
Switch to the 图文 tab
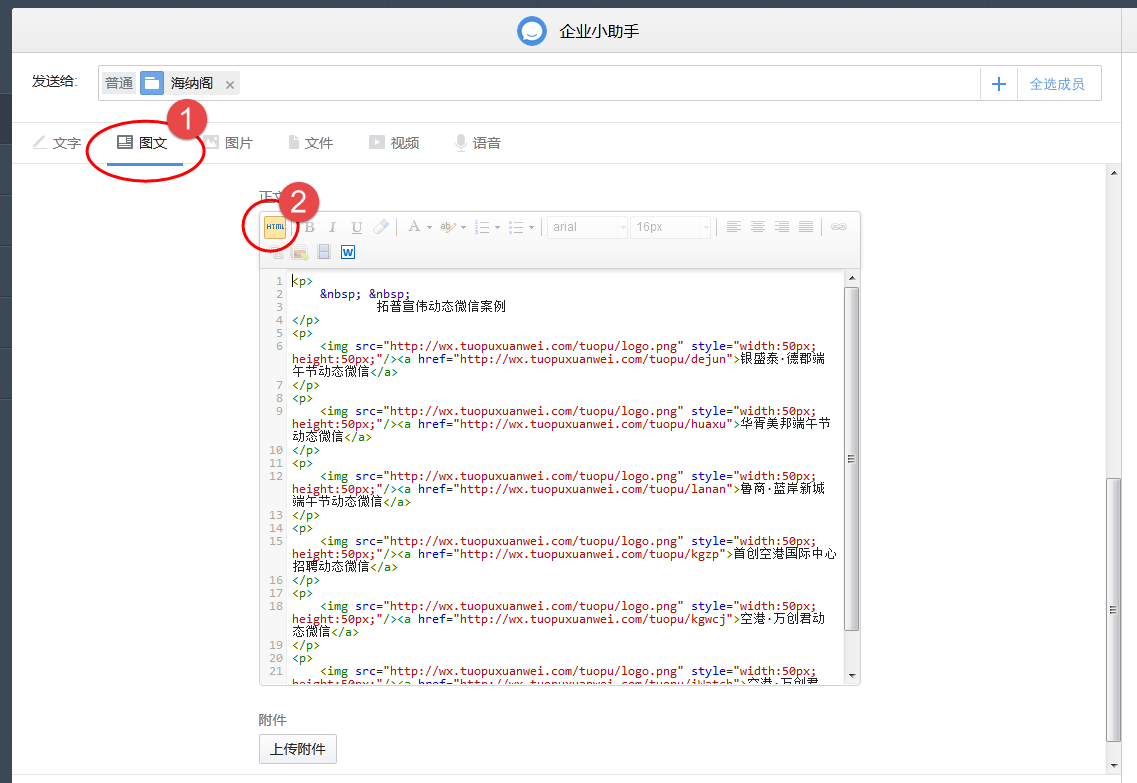[143, 143]
